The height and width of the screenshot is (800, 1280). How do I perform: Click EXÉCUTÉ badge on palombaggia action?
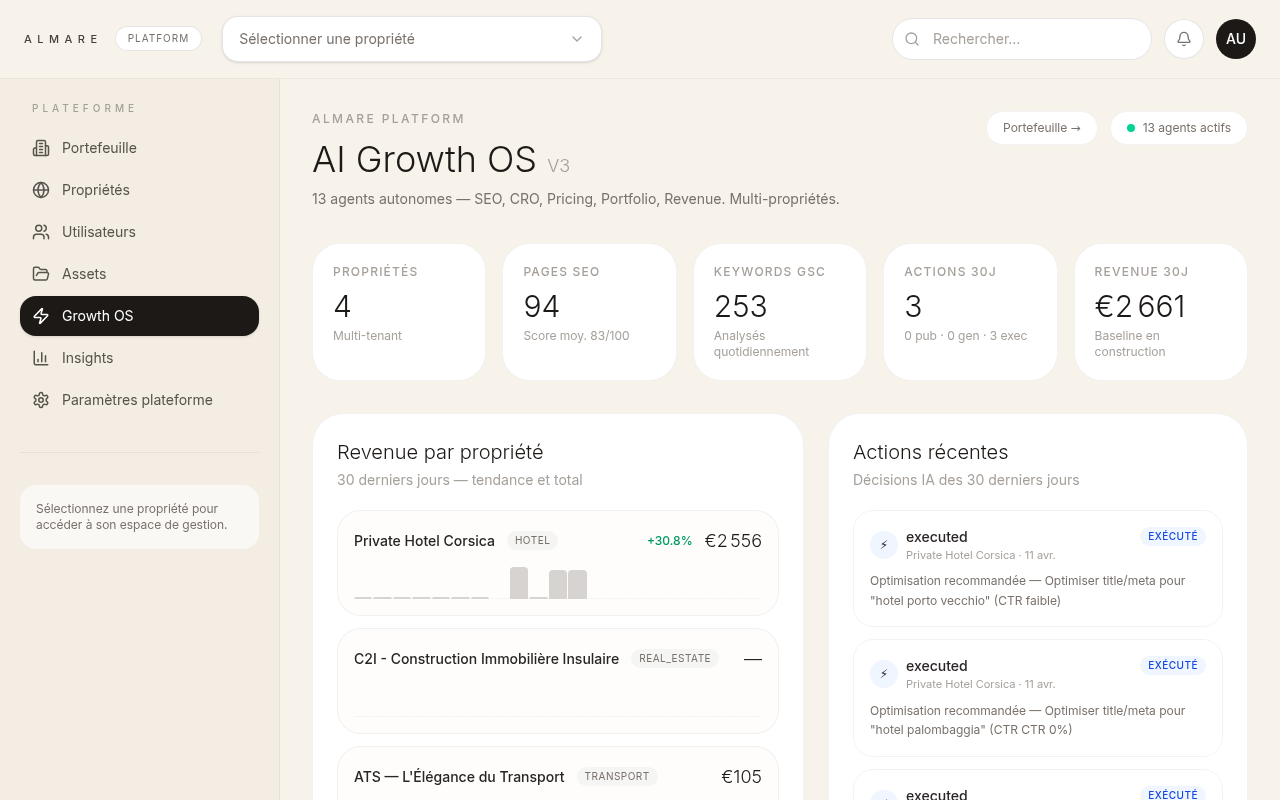(x=1173, y=665)
